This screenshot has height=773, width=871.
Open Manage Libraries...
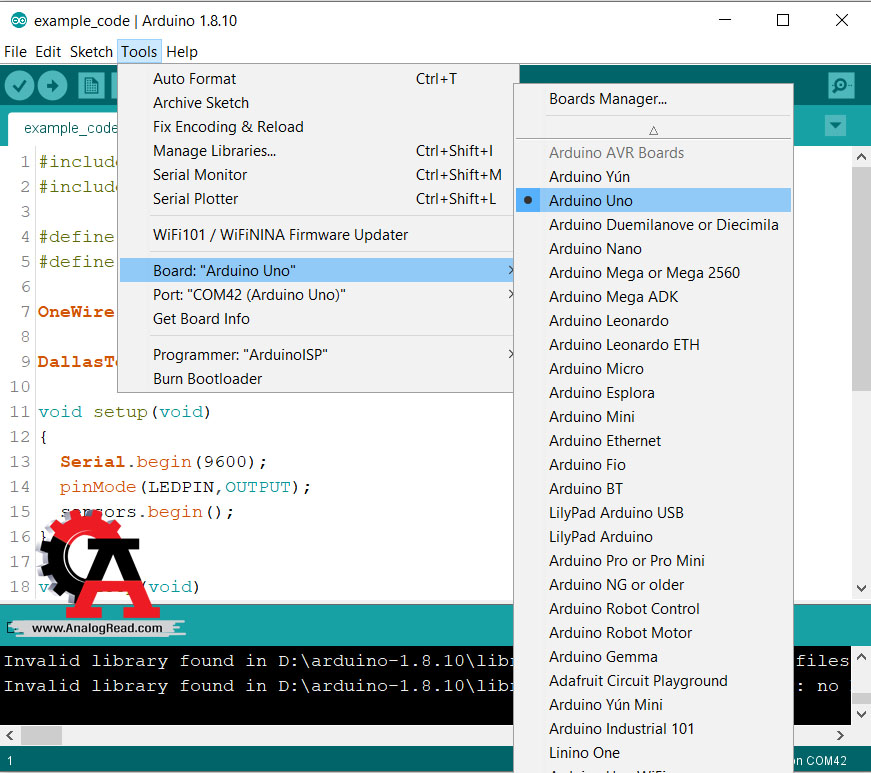coord(316,150)
